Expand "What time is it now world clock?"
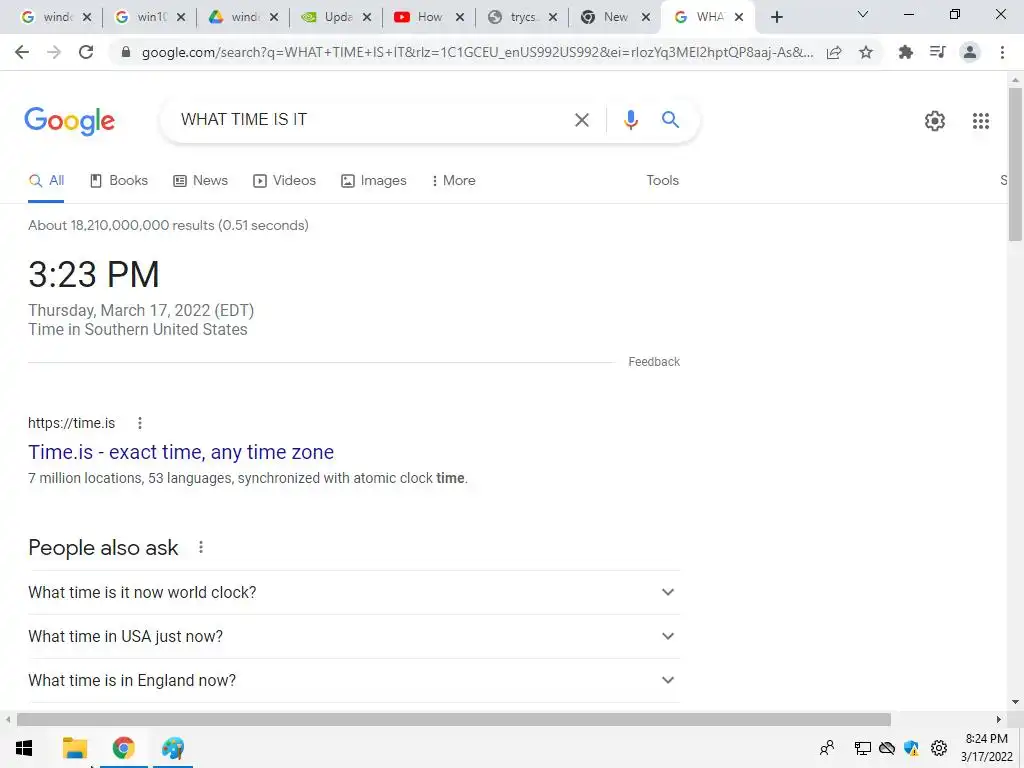This screenshot has height=768, width=1024. [x=353, y=592]
